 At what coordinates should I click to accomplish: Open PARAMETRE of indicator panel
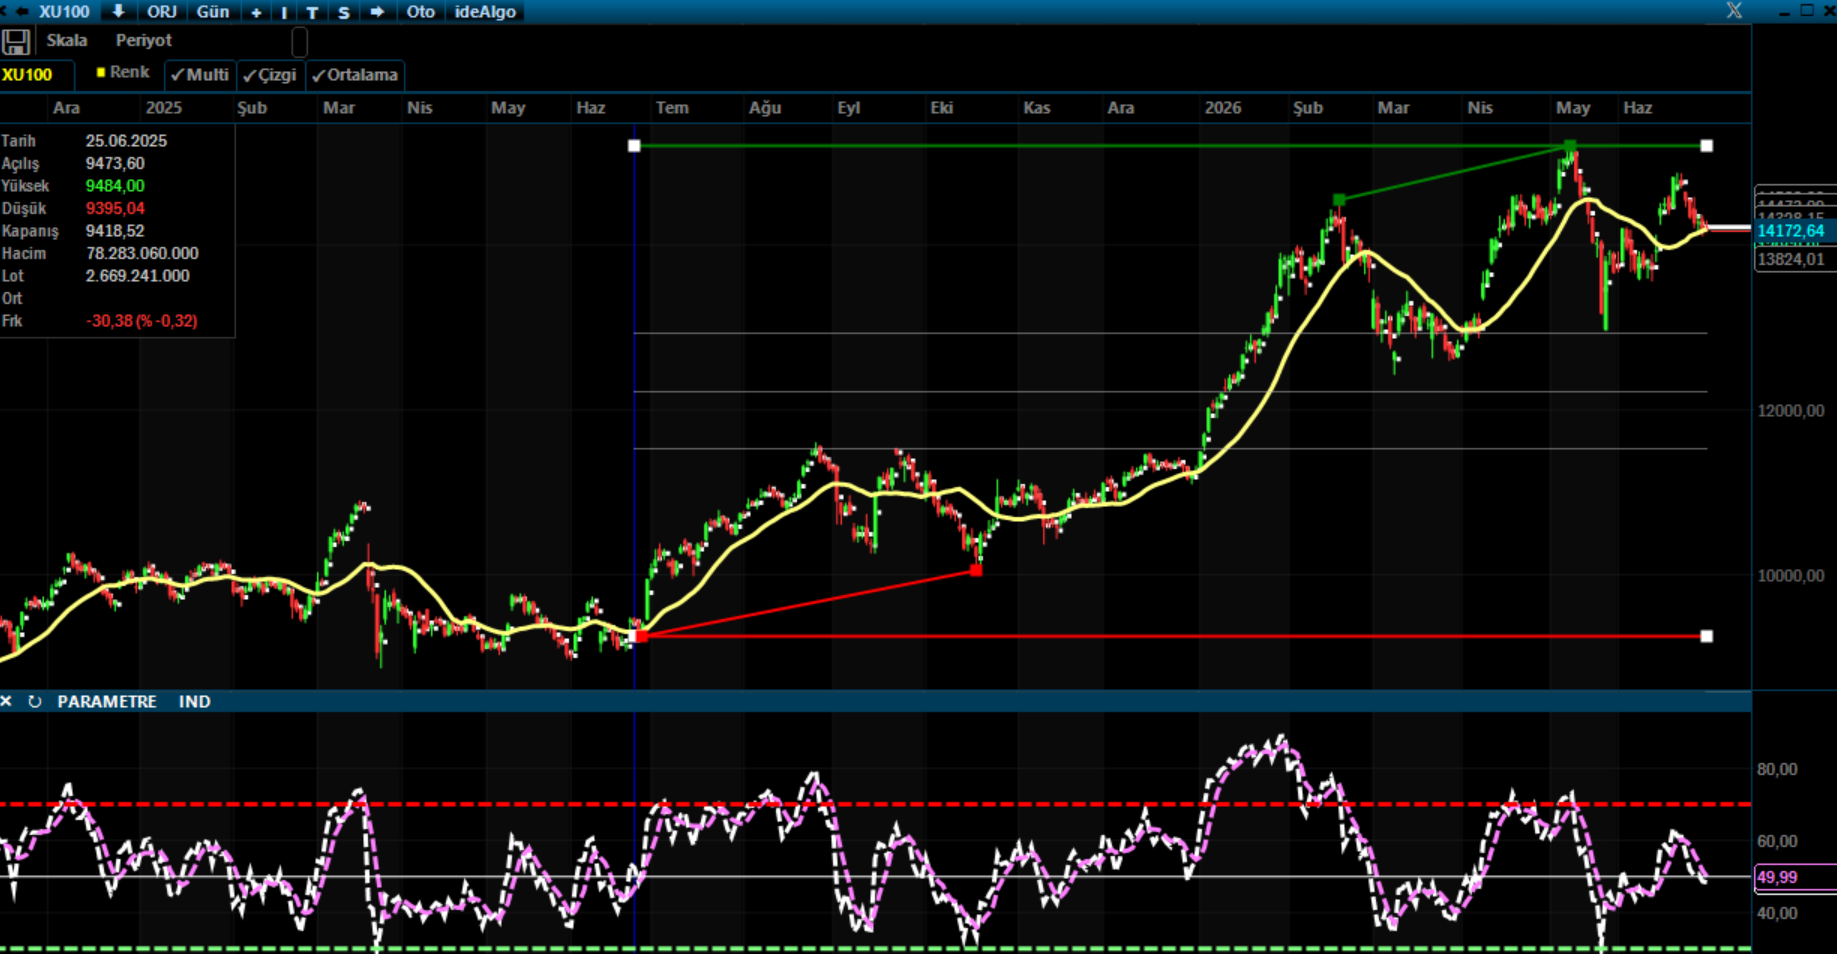pos(107,701)
